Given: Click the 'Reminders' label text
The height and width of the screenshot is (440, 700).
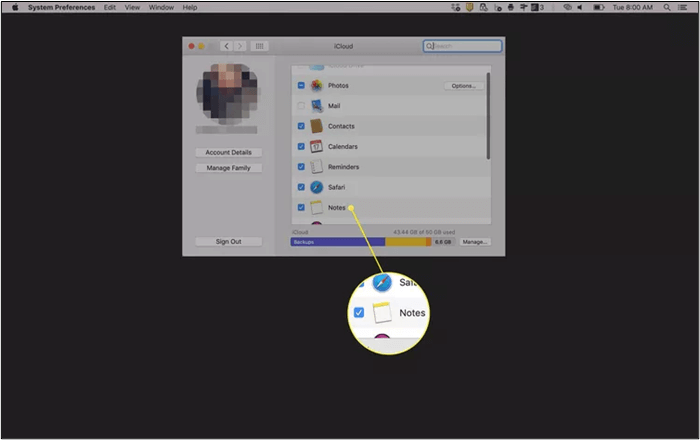Looking at the screenshot, I should [x=343, y=167].
